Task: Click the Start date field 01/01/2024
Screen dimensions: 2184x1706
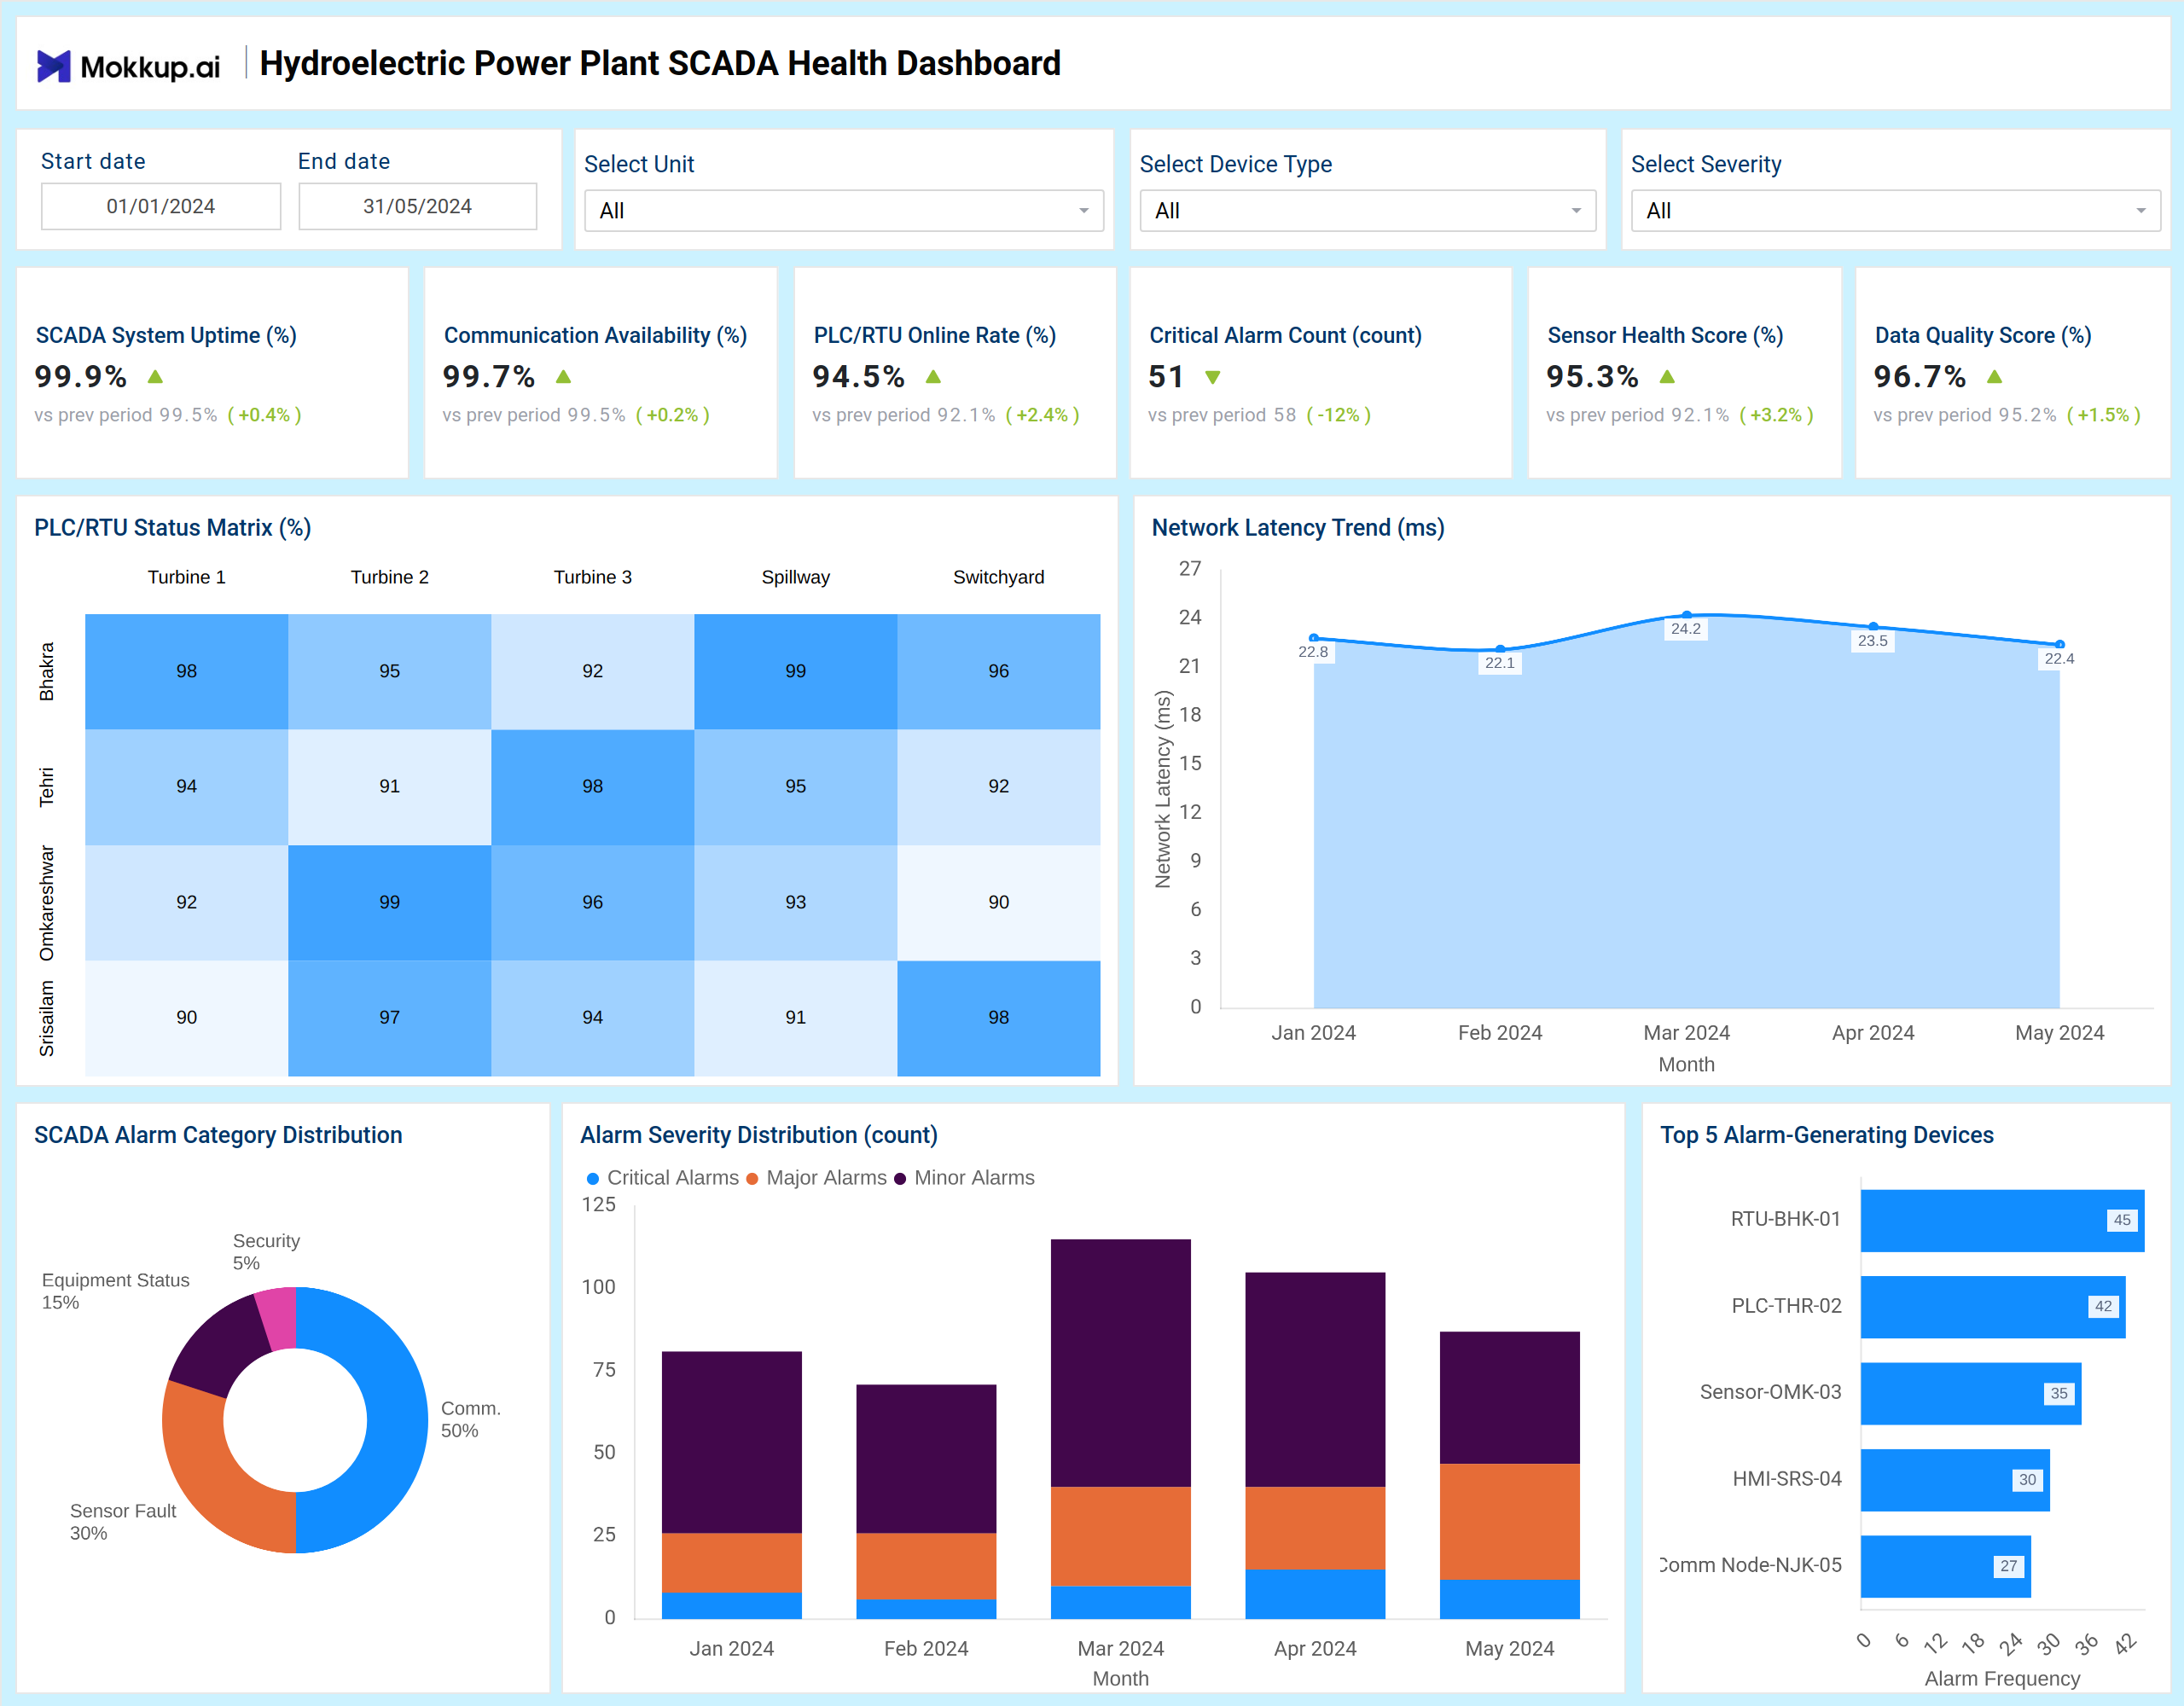Action: 161,206
